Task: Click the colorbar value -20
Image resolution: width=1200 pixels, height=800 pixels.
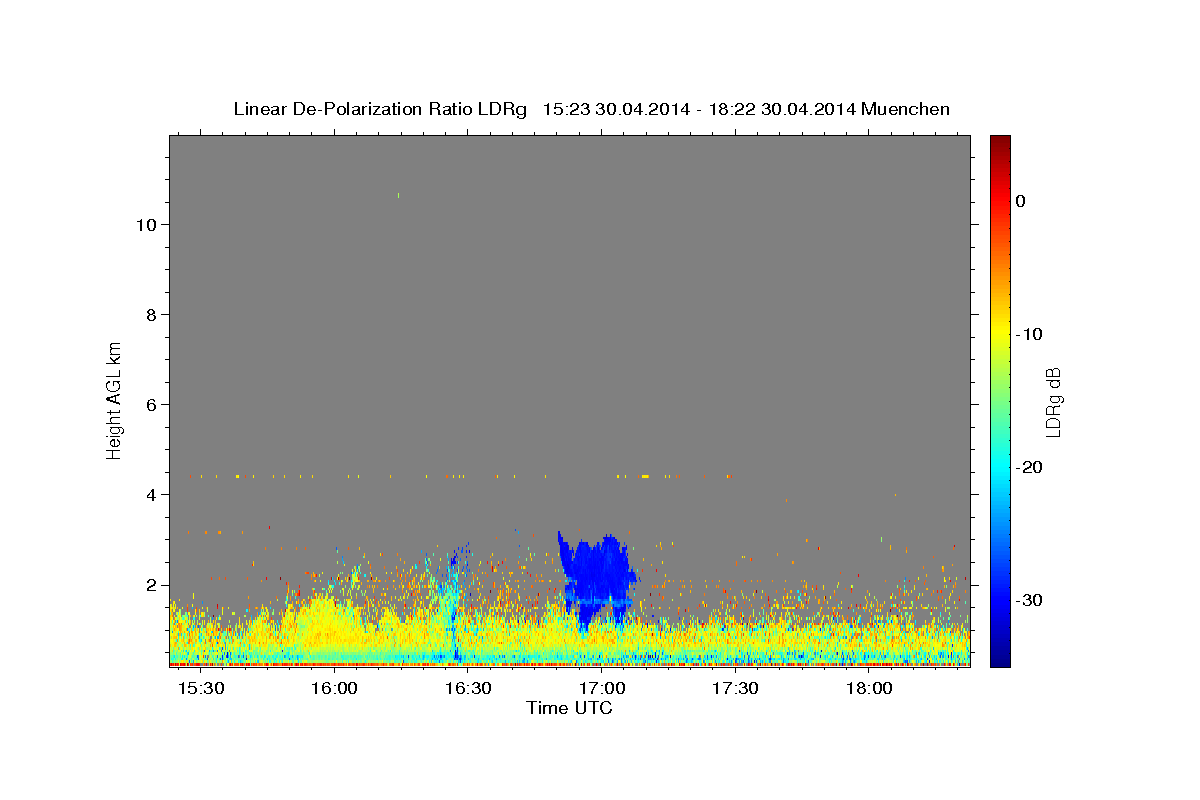Action: pyautogui.click(x=1029, y=467)
